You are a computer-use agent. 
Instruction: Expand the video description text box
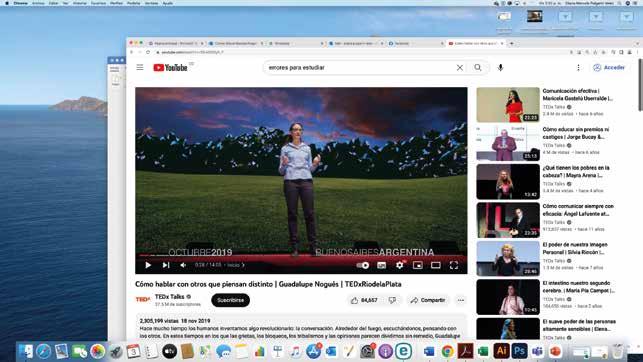point(301,328)
